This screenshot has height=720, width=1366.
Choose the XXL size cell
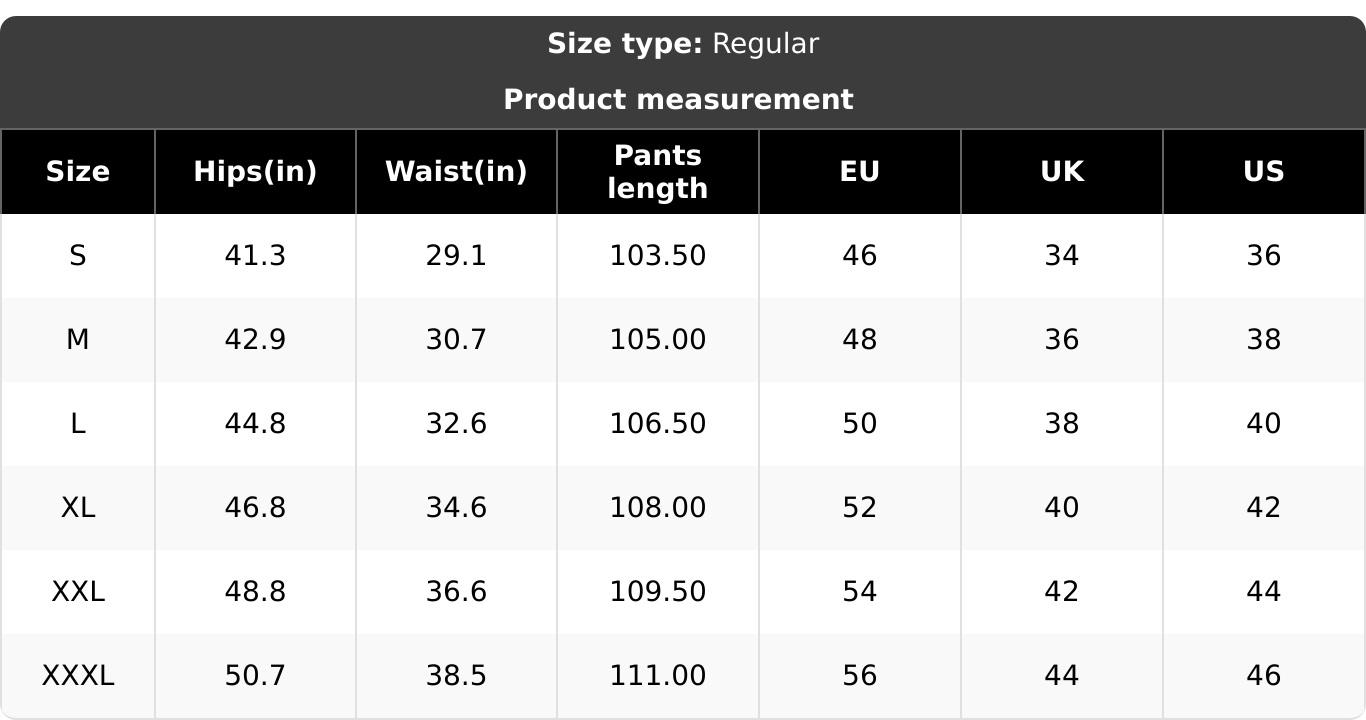(x=78, y=592)
